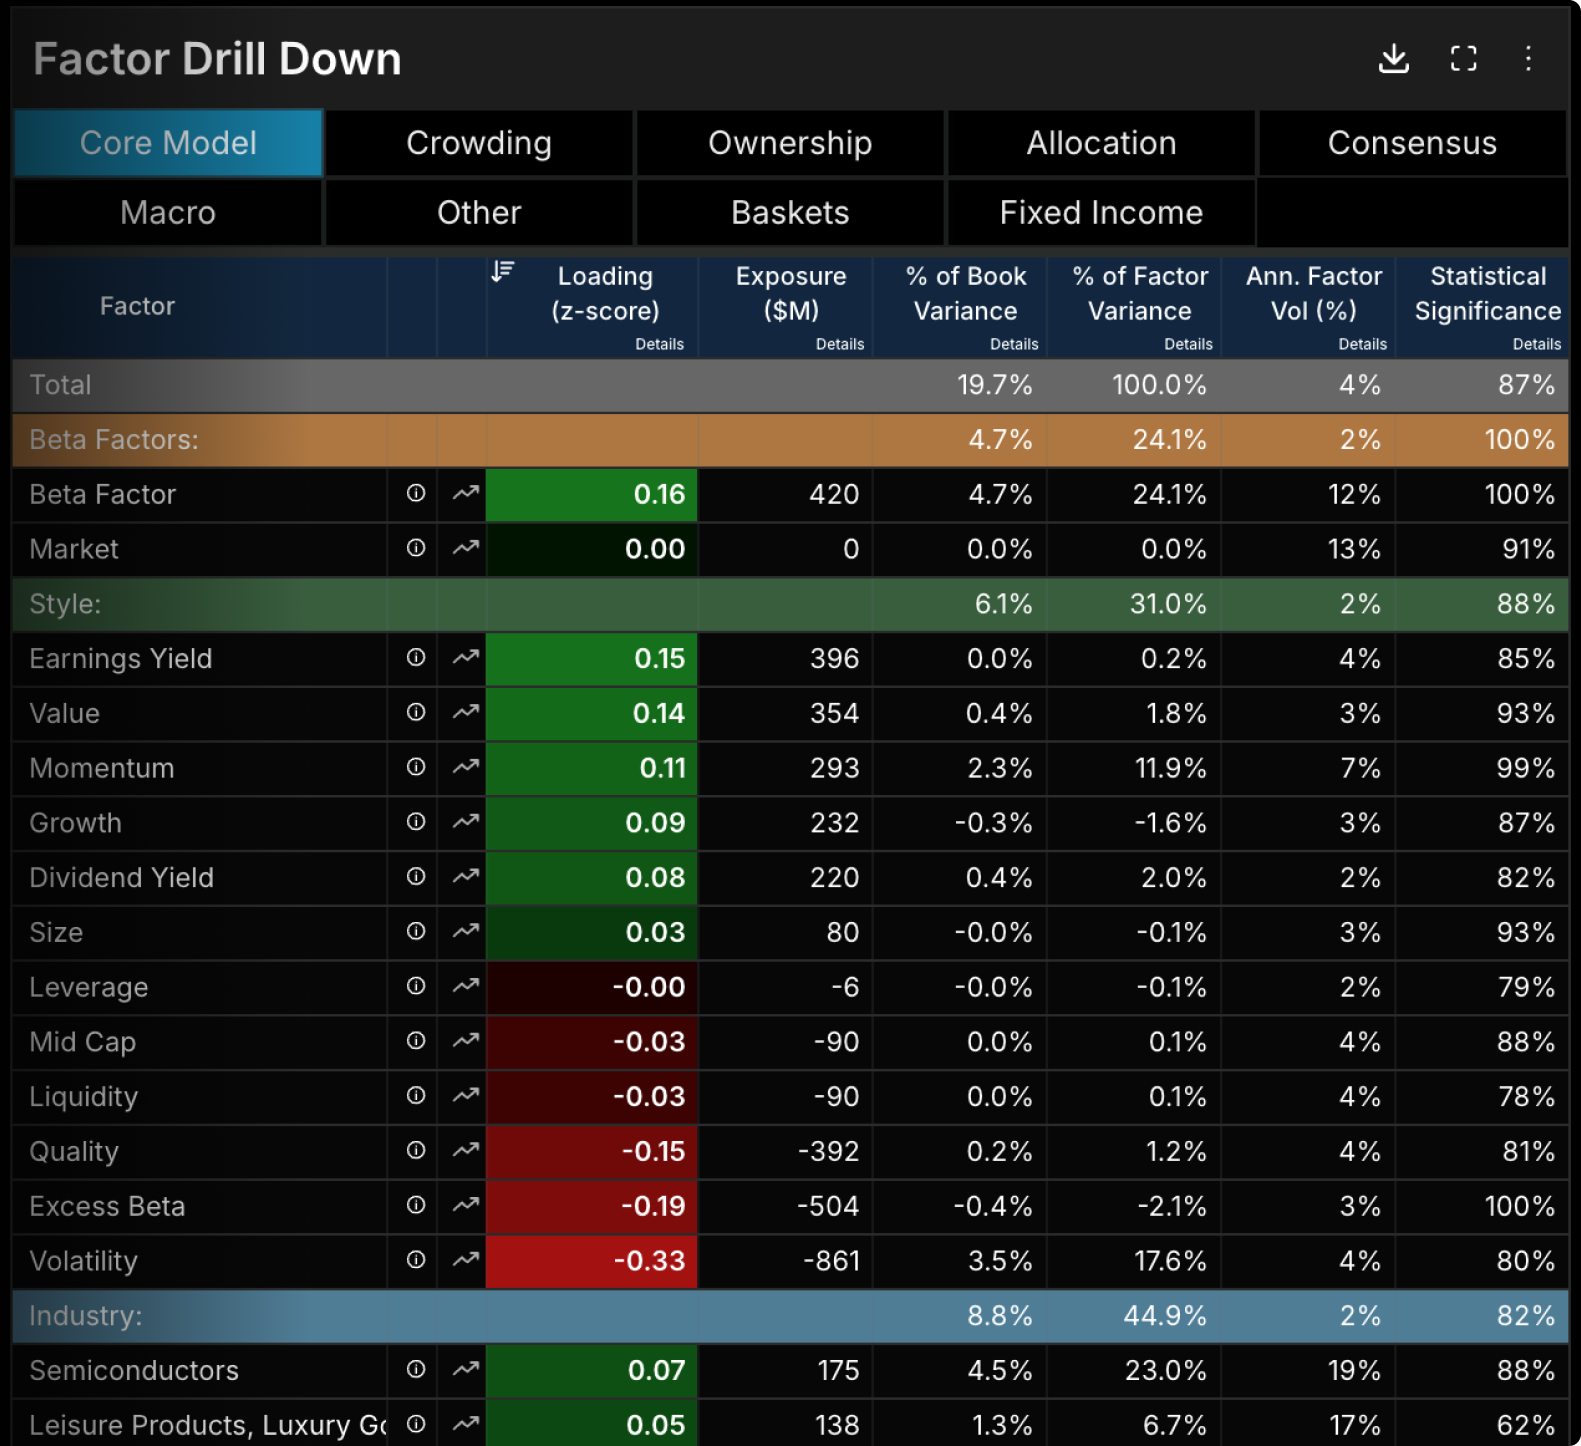Switch to the Macro tab

click(x=168, y=213)
